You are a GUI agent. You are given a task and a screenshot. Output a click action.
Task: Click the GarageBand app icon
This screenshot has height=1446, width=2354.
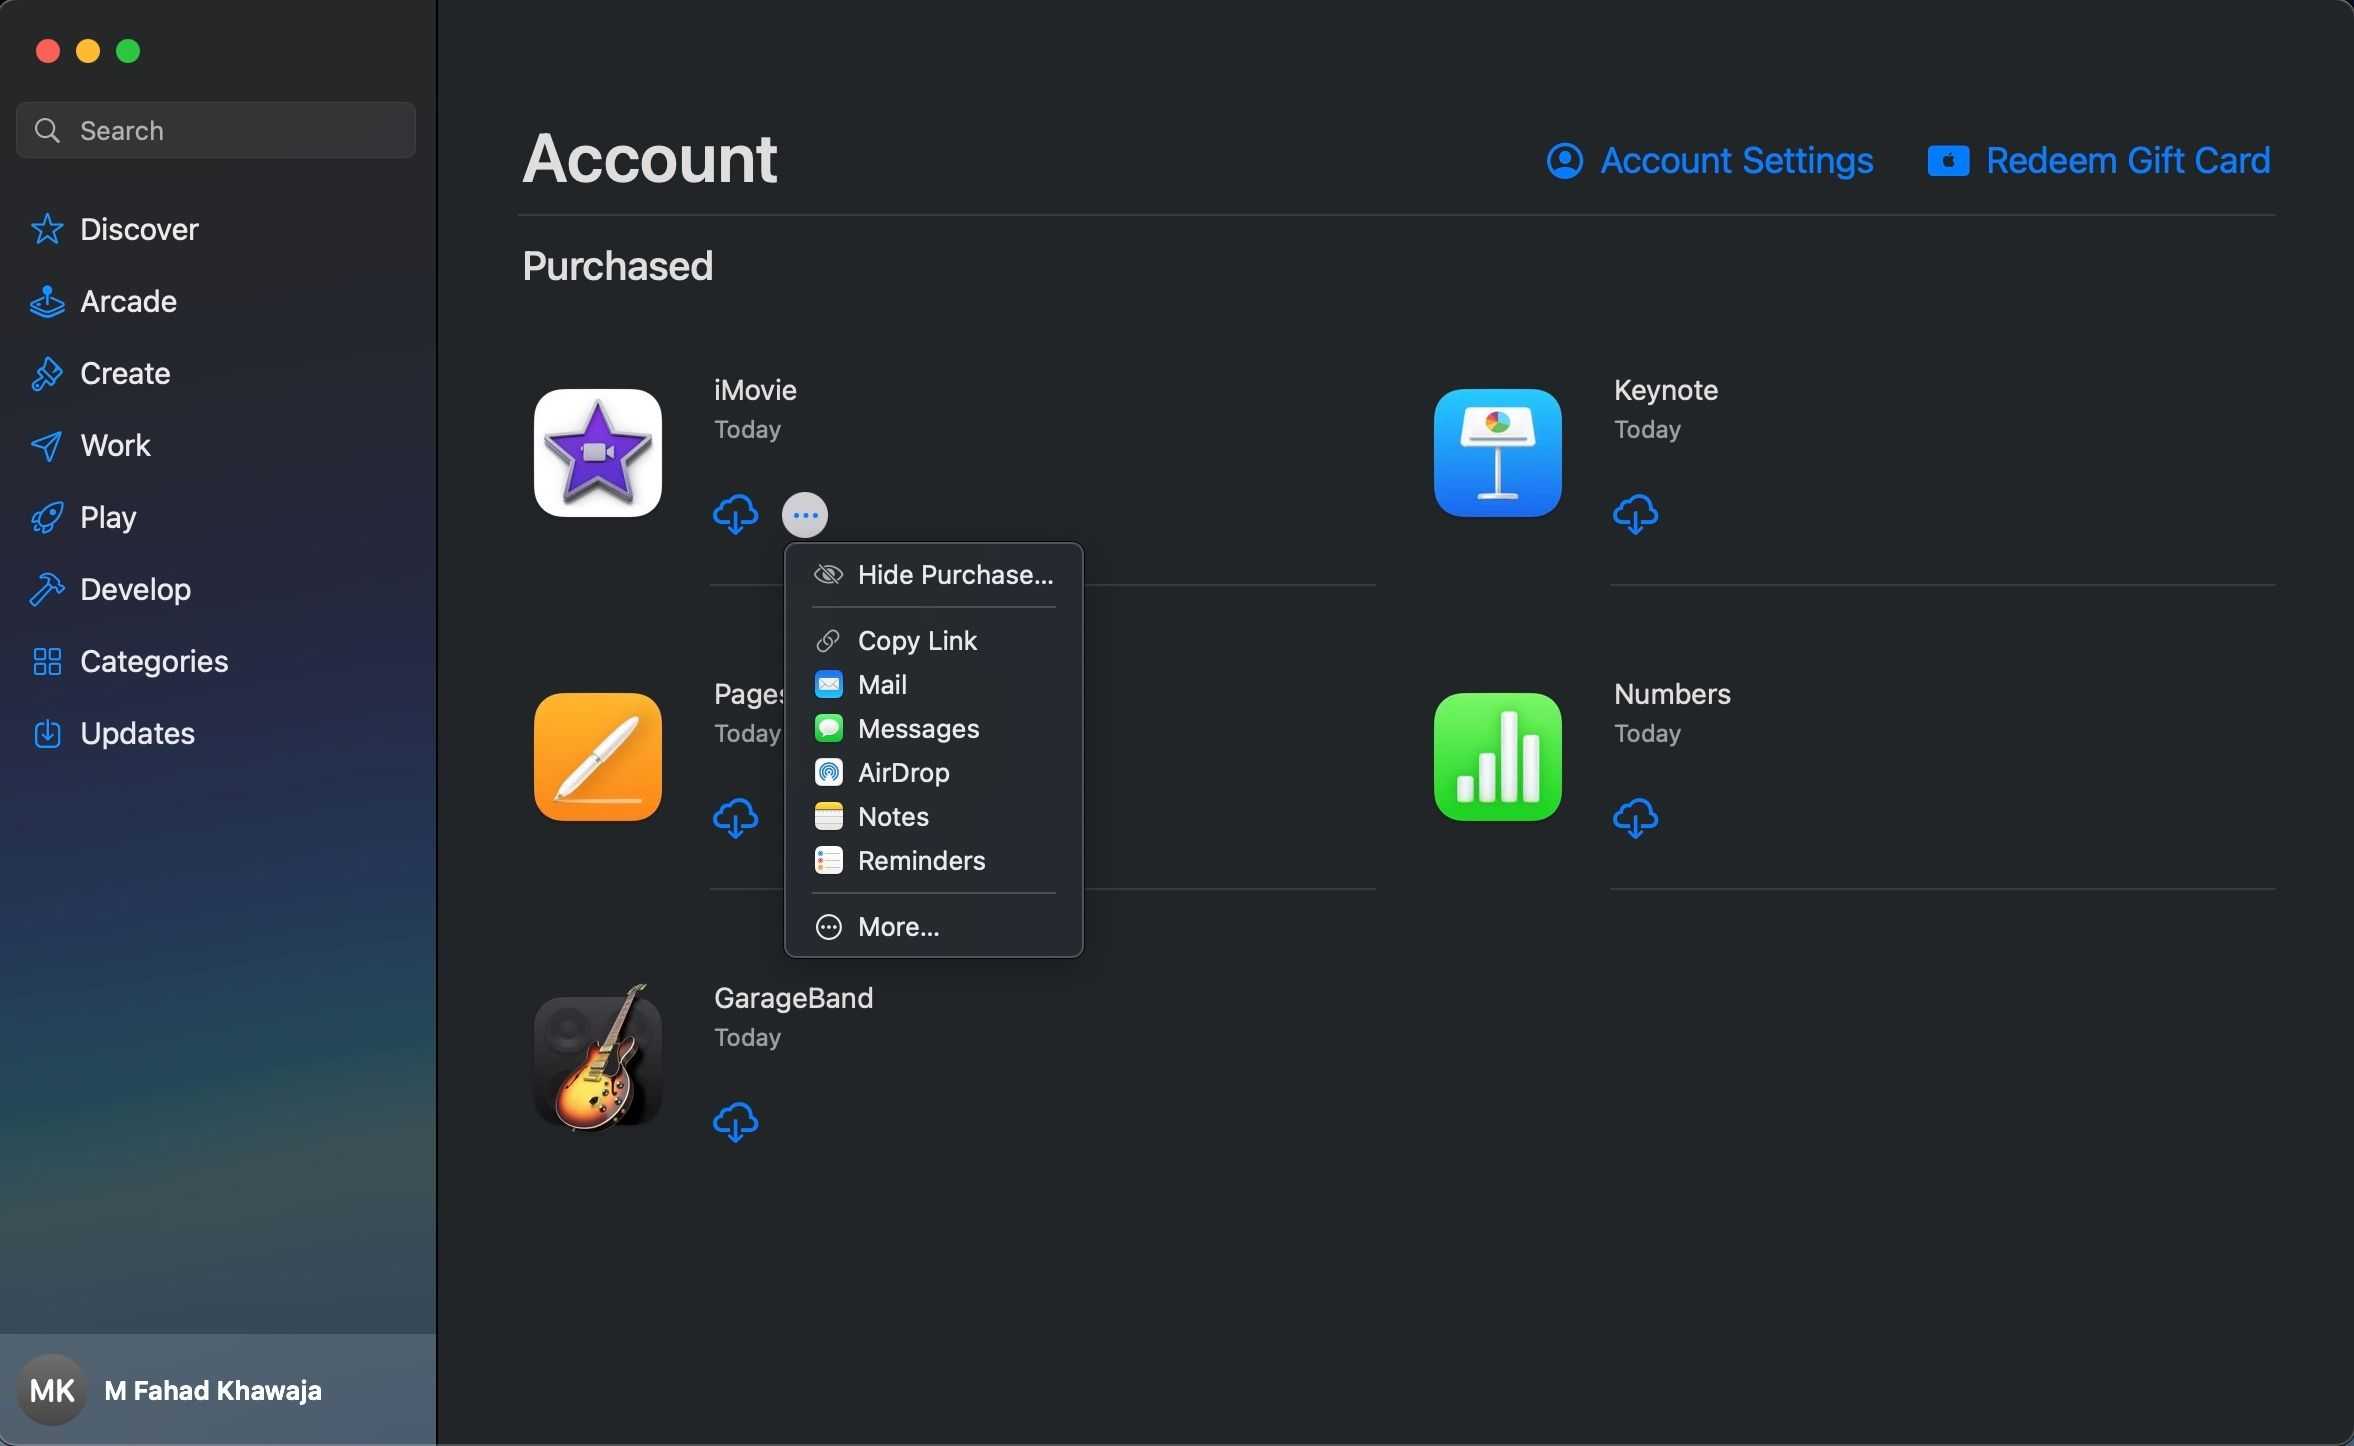(x=598, y=1058)
